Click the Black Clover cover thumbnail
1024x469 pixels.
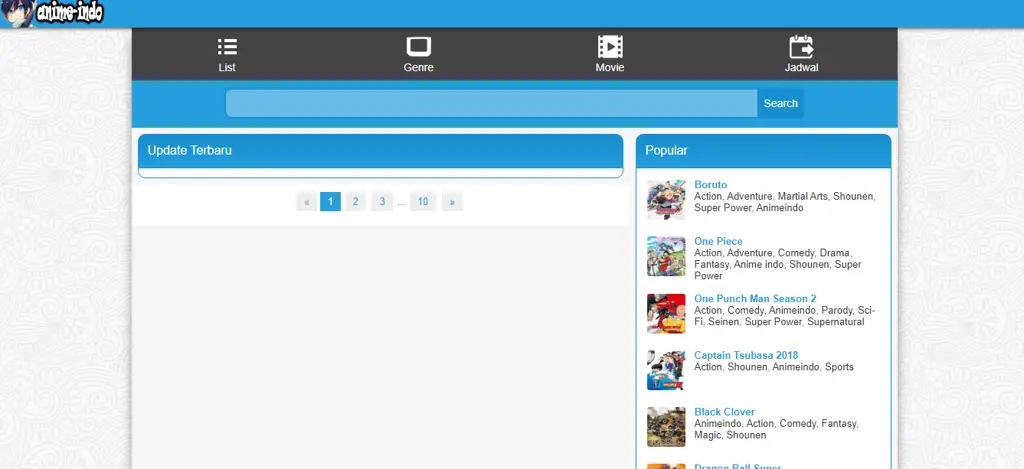(666, 427)
